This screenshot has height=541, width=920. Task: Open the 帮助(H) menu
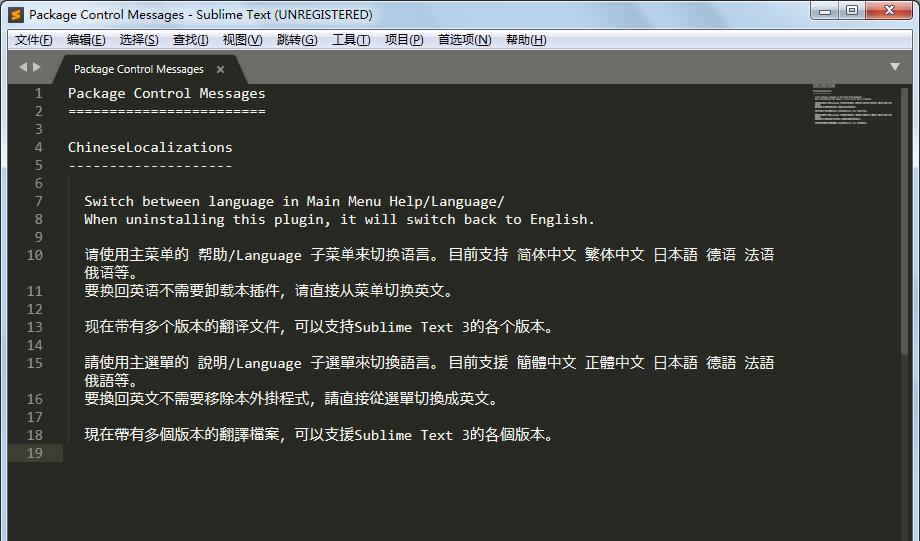coord(526,40)
